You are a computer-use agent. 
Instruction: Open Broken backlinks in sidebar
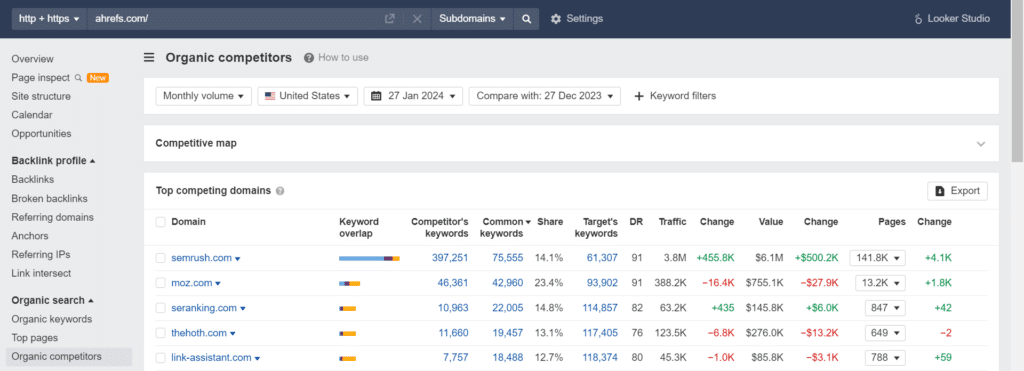[50, 199]
